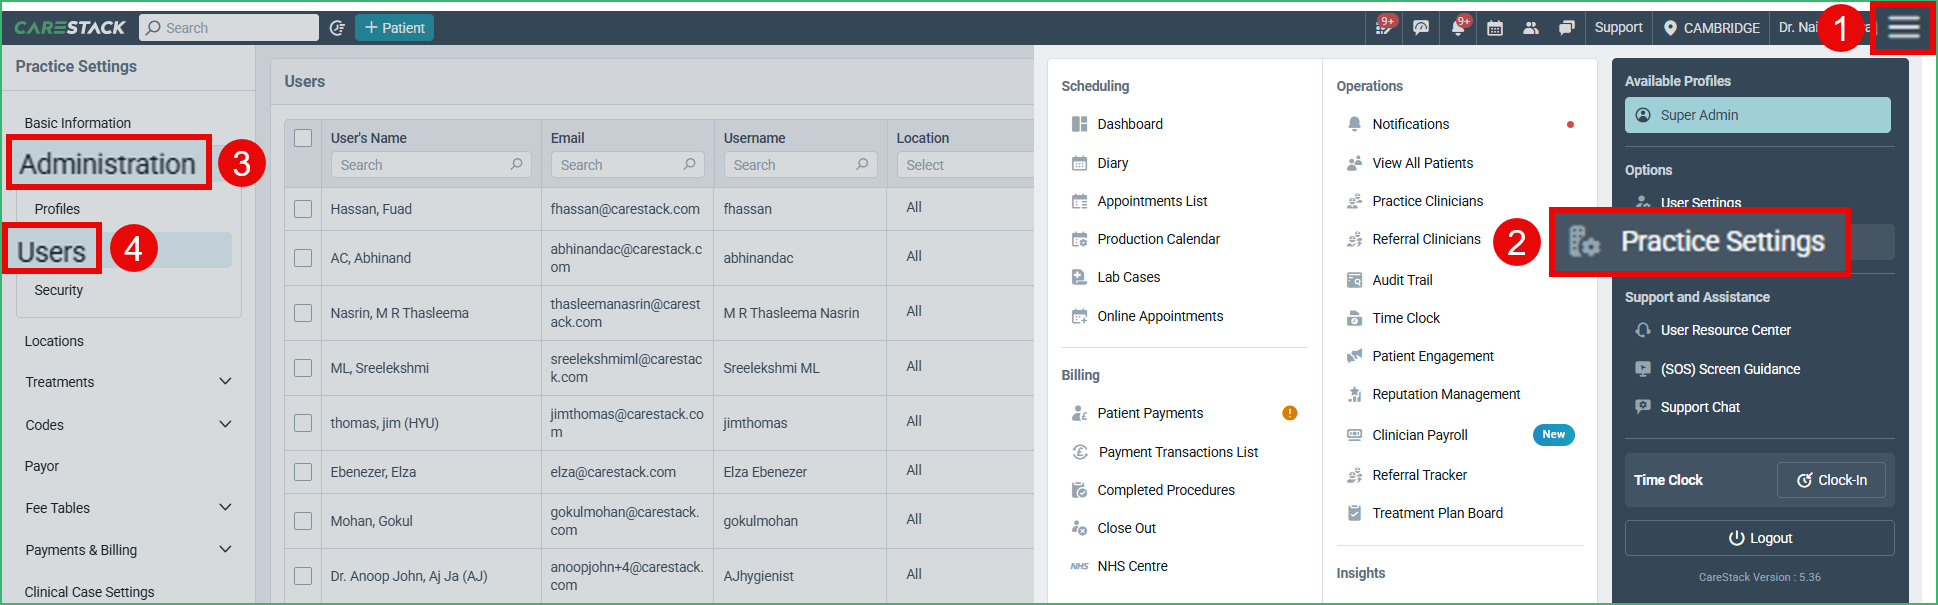Check the box for Mohan, Gokul

pyautogui.click(x=303, y=521)
